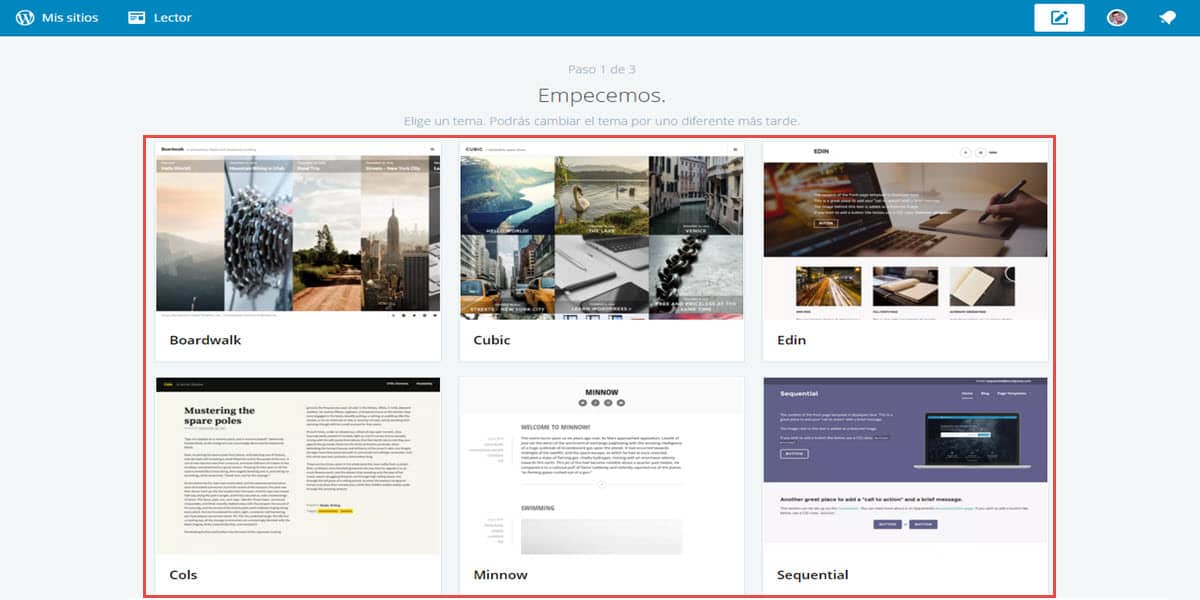Click the Minnow theme name label
Screen dimensions: 1200x600
click(x=500, y=575)
